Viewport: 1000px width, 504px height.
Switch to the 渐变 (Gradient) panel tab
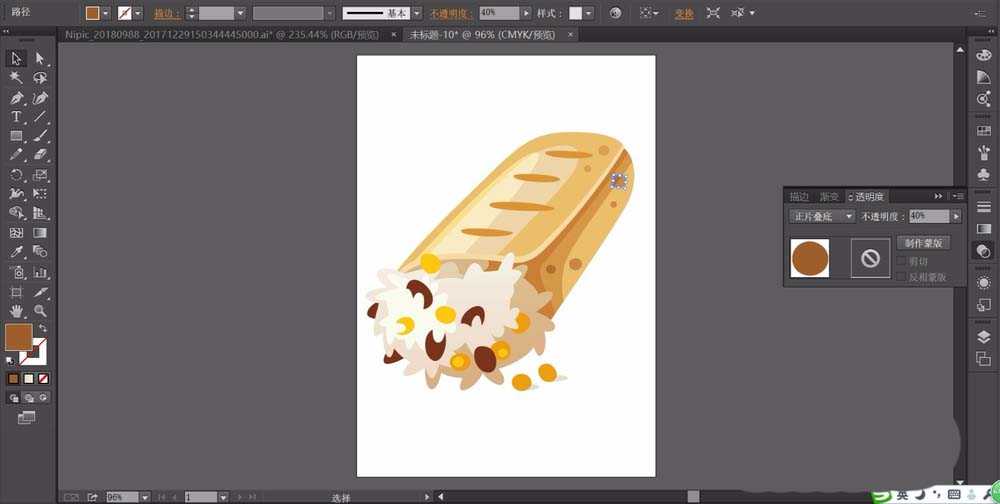829,197
